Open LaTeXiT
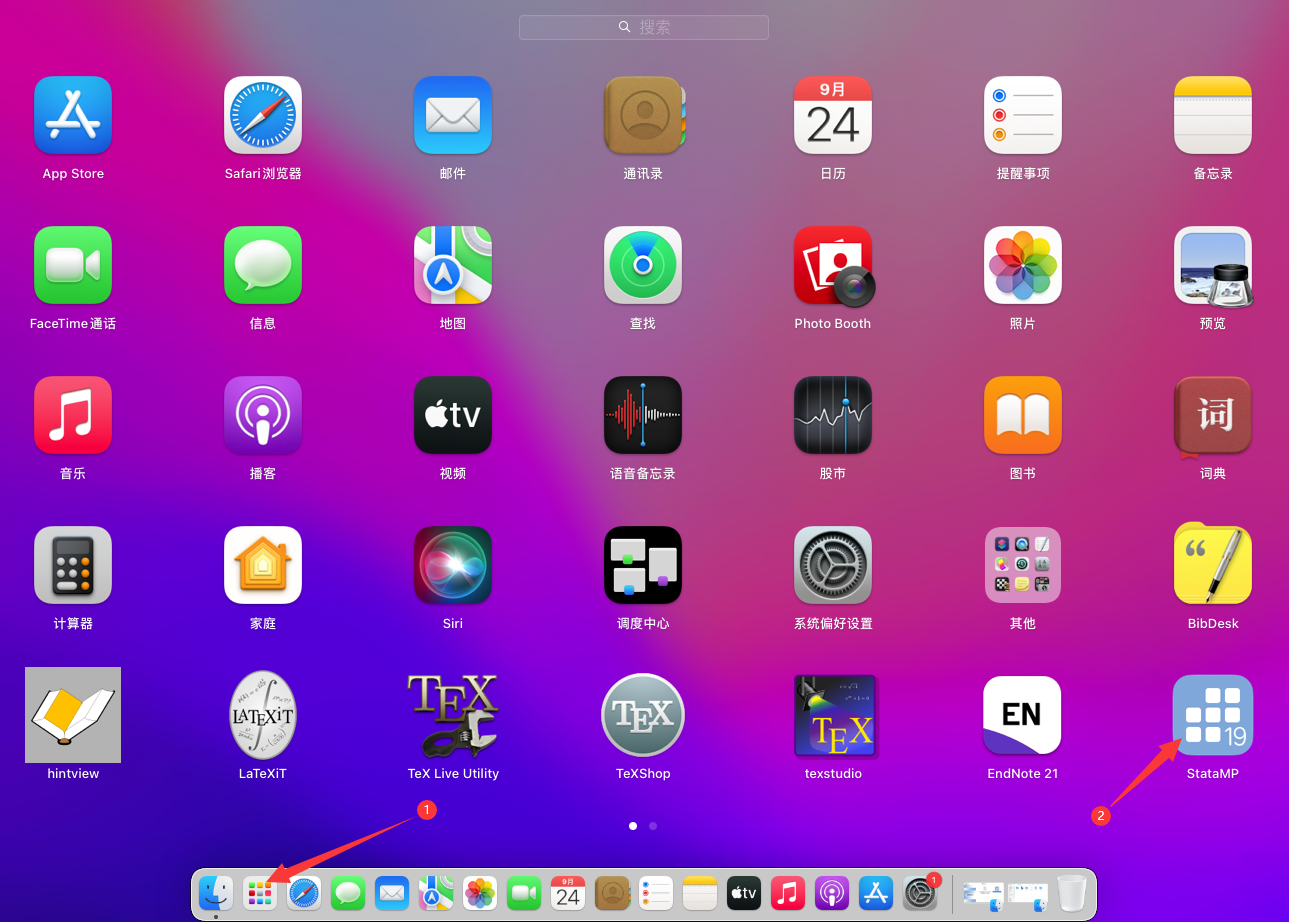Viewport: 1289px width, 922px height. (x=263, y=715)
